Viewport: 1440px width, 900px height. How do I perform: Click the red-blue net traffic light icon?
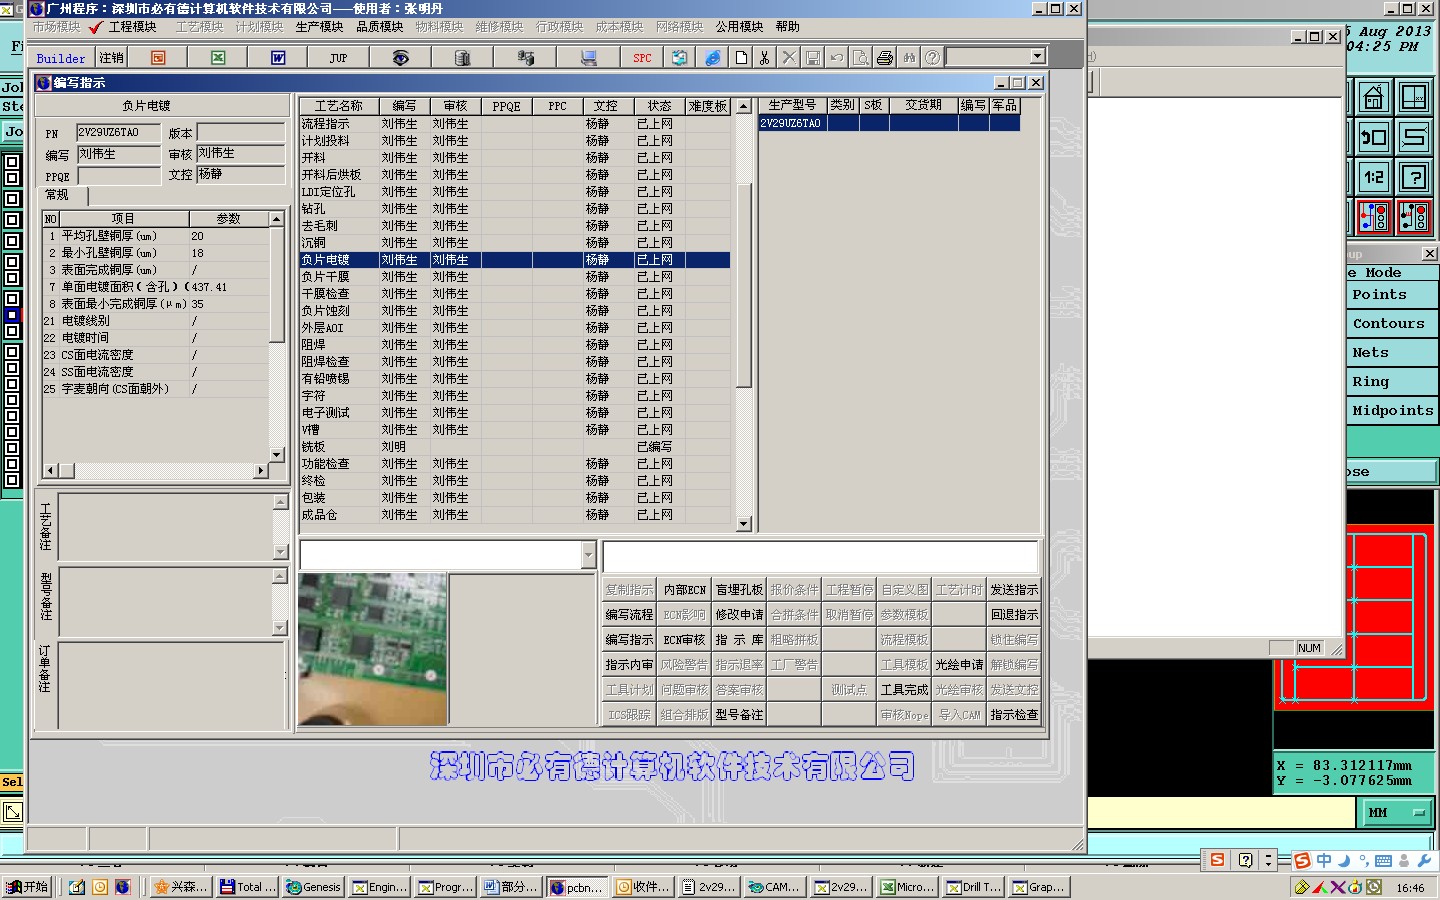1374,217
